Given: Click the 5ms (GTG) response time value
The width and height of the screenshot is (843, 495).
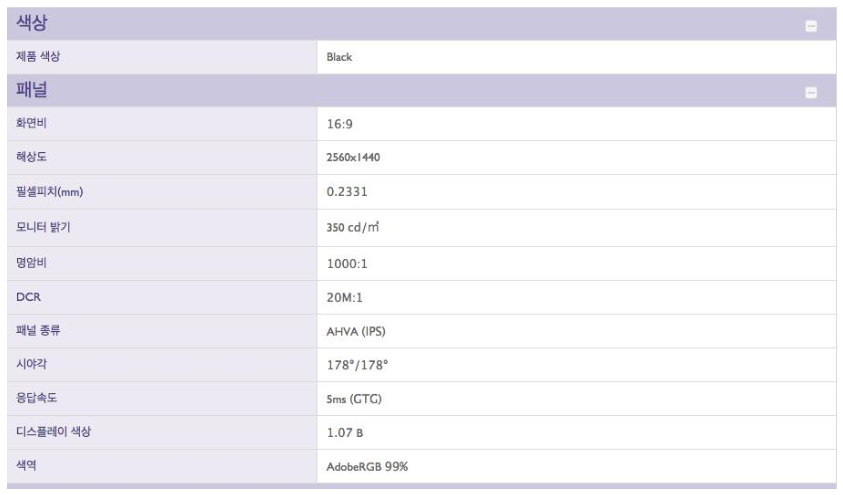Looking at the screenshot, I should click(x=354, y=399).
